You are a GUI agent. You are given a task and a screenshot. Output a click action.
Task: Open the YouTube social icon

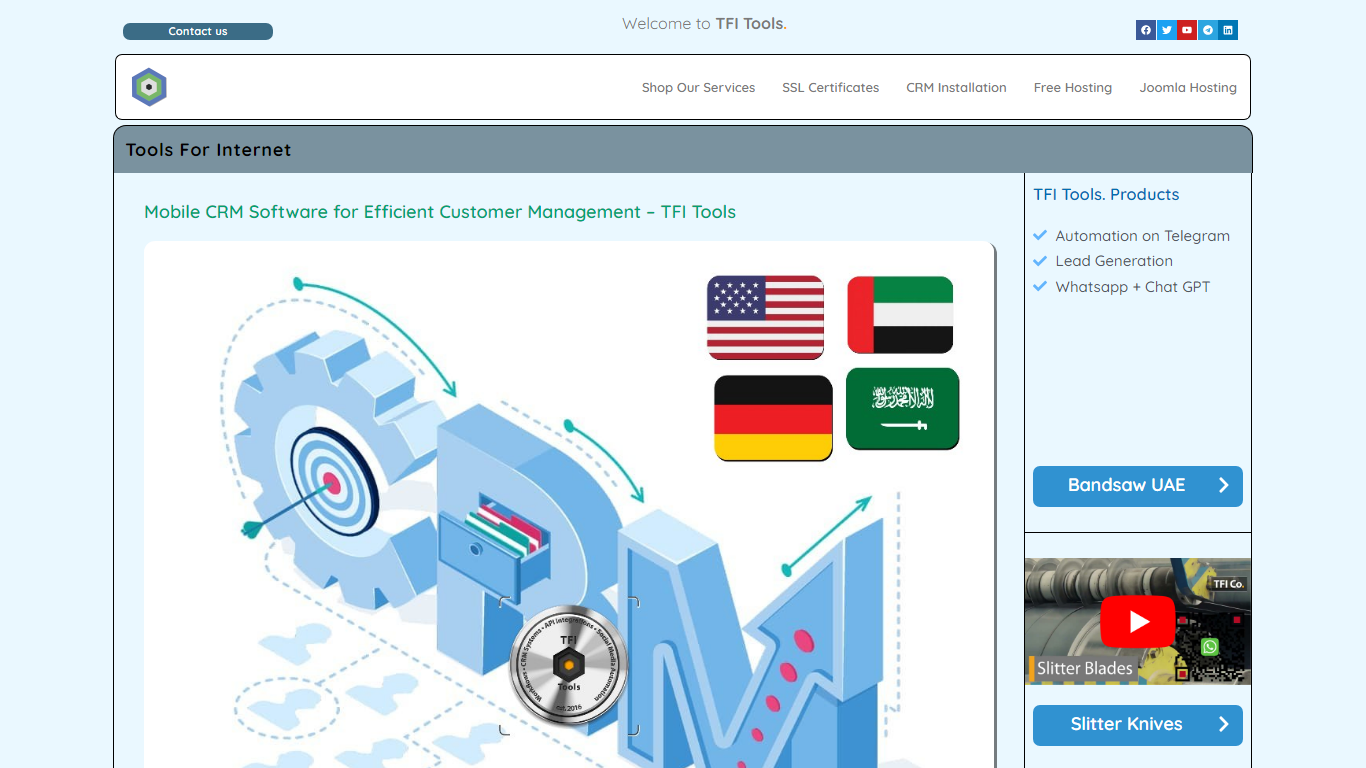[1187, 30]
